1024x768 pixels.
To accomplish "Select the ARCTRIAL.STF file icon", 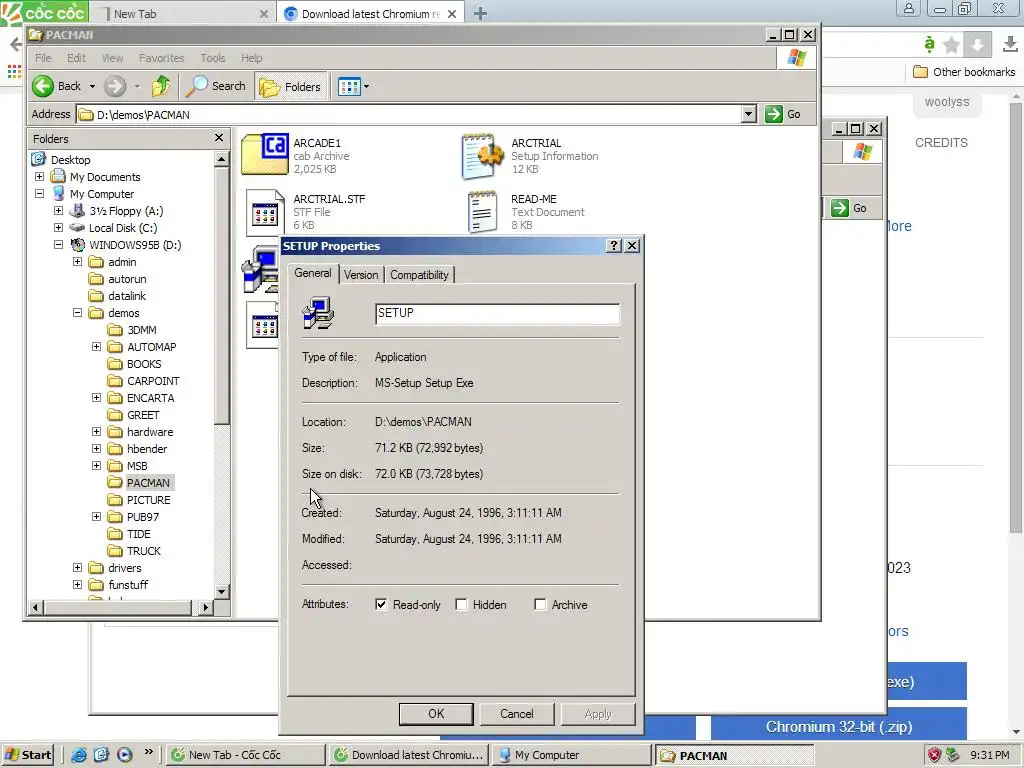I will point(265,212).
